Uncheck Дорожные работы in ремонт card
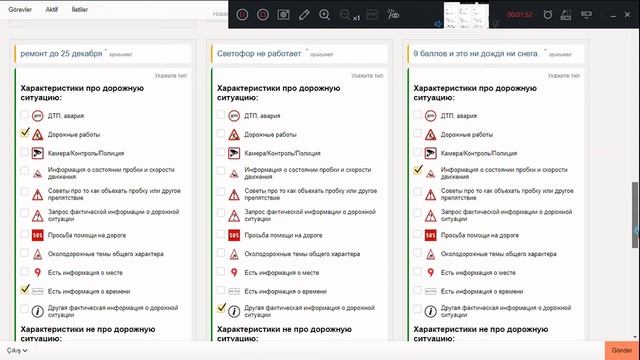The image size is (640, 360). click(x=24, y=133)
